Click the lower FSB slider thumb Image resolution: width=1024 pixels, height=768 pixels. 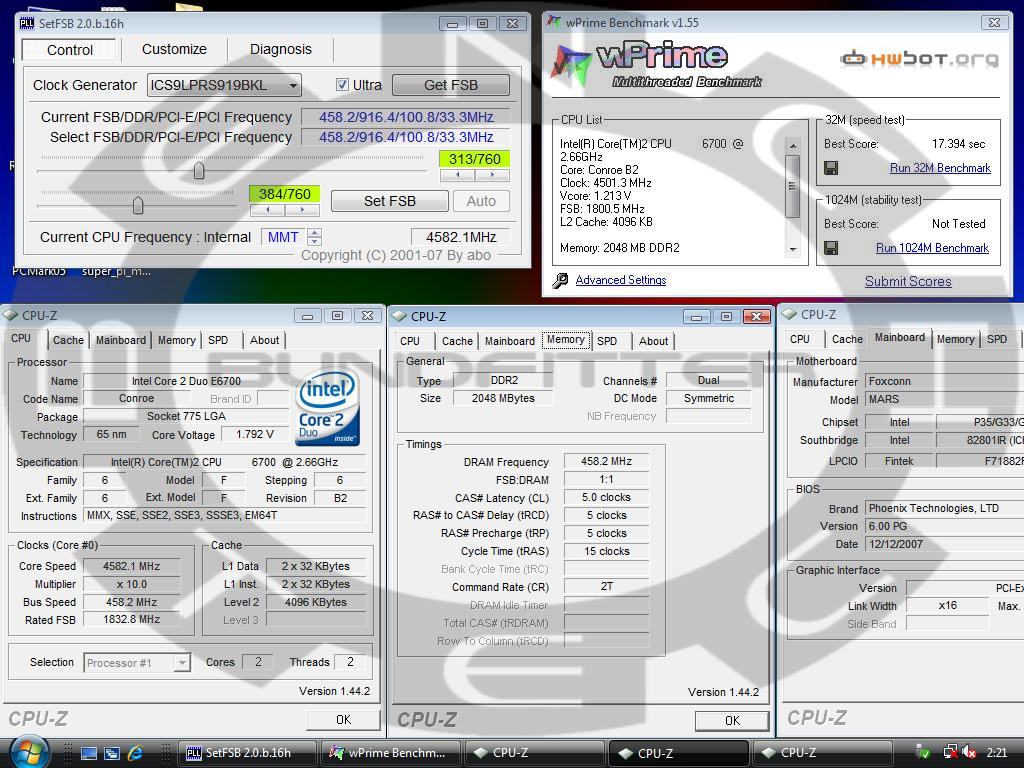tap(138, 206)
